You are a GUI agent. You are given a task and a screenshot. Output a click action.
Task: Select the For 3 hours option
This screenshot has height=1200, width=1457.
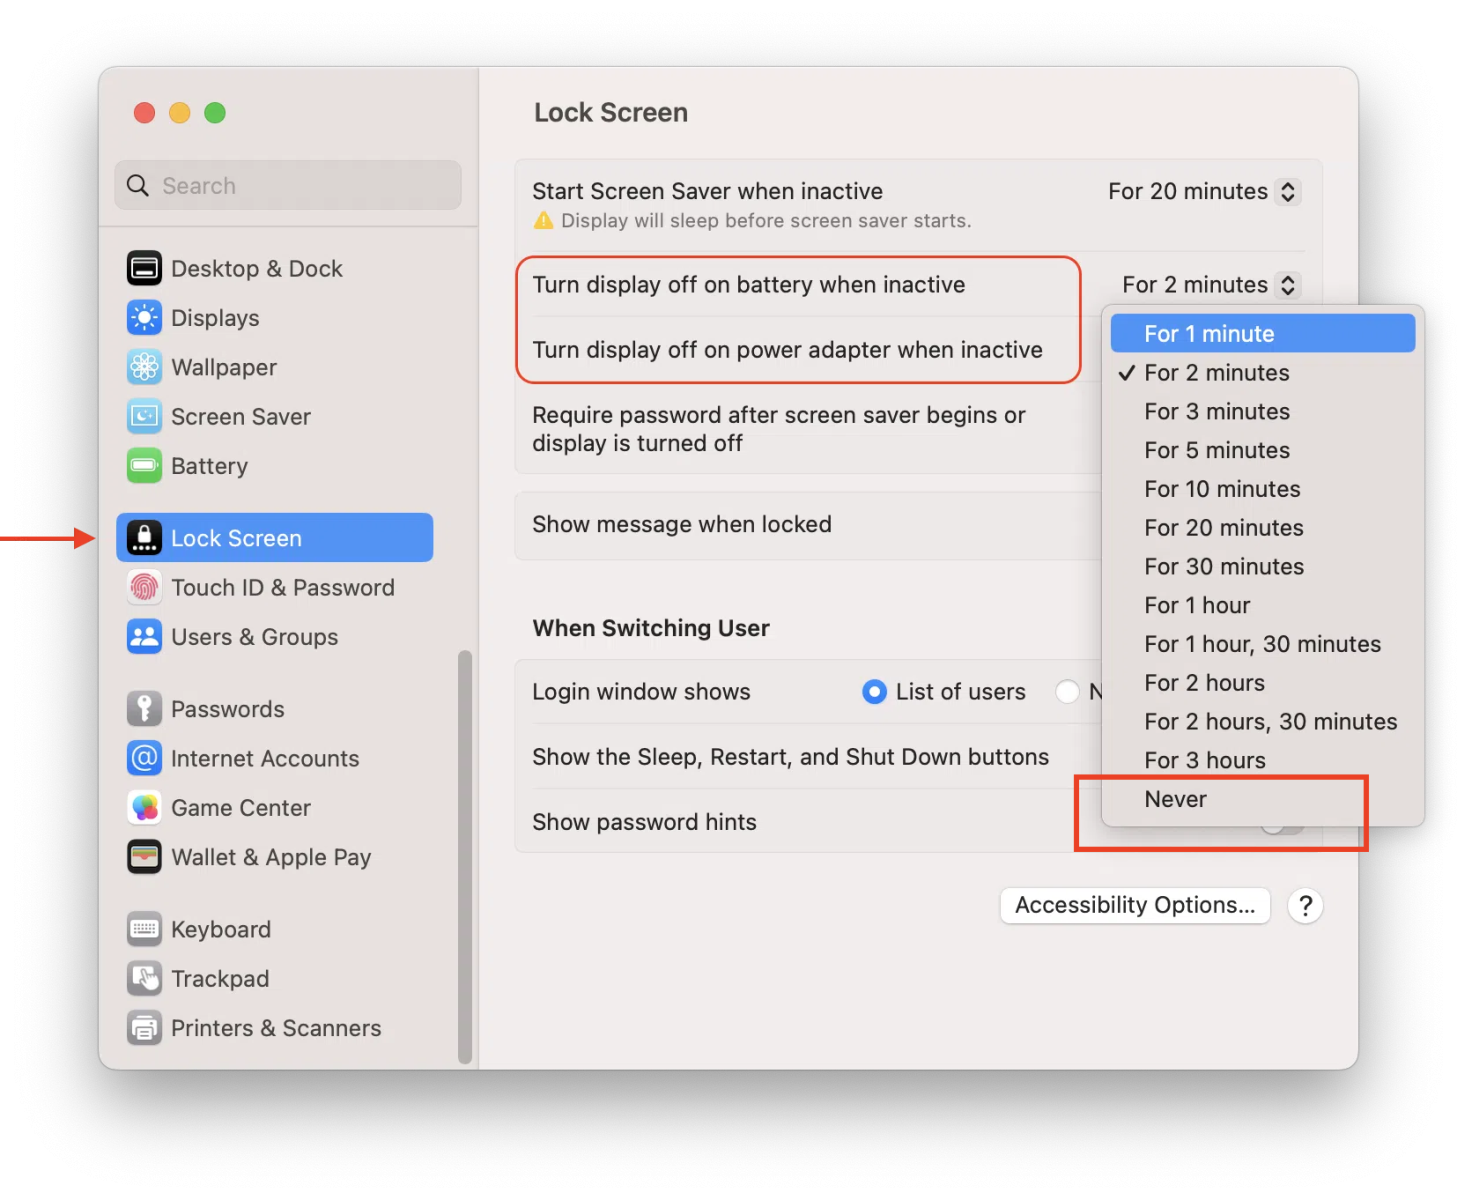(1262, 760)
